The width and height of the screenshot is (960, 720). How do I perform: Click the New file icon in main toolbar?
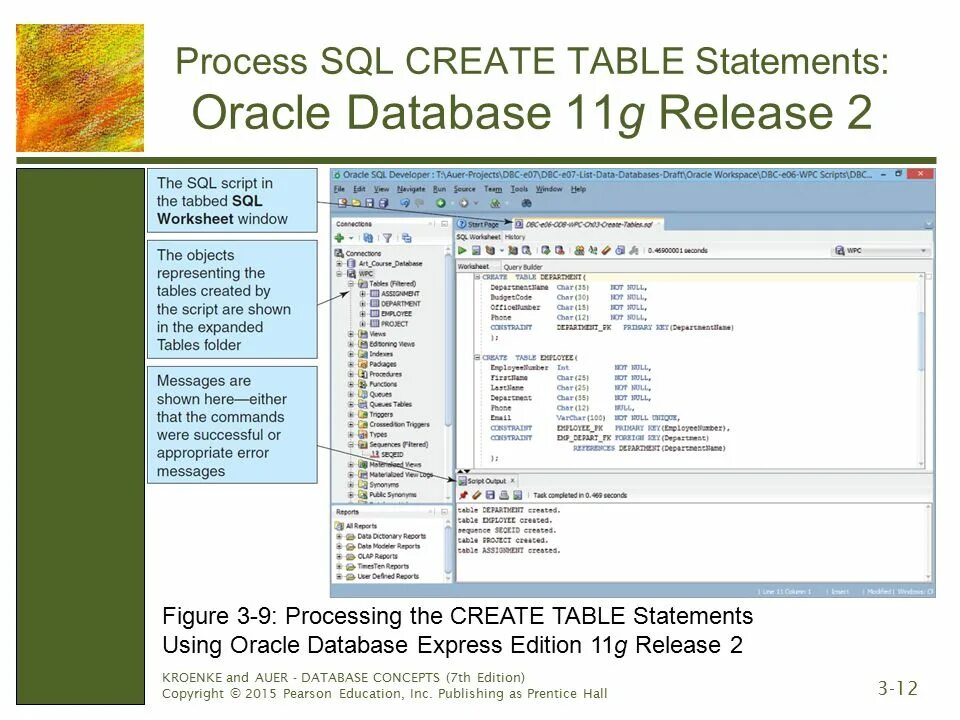[343, 203]
